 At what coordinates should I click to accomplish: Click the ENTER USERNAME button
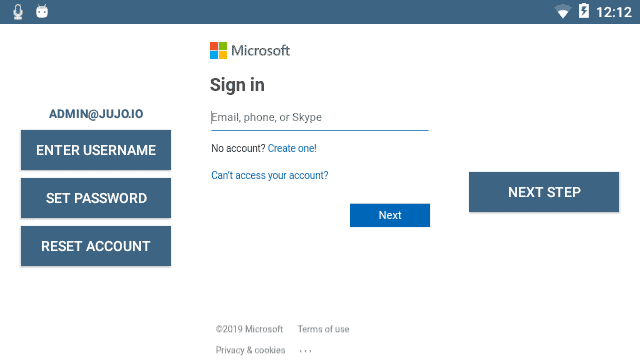coord(96,150)
